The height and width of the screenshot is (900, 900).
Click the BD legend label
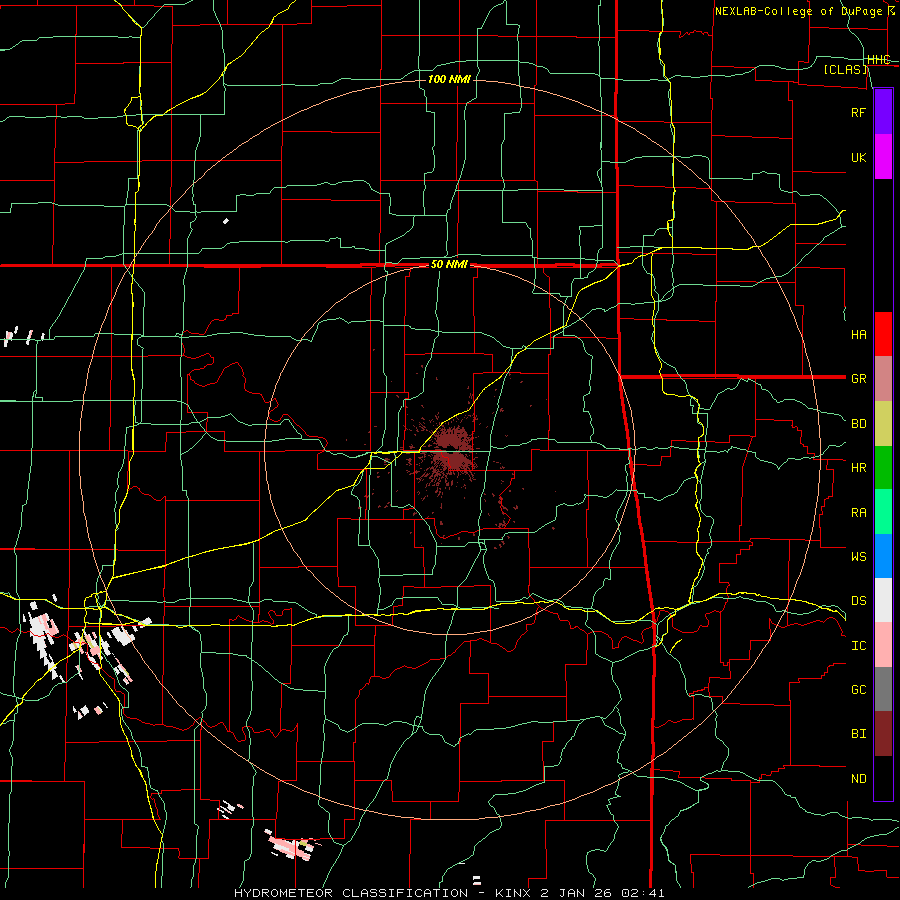click(x=858, y=424)
